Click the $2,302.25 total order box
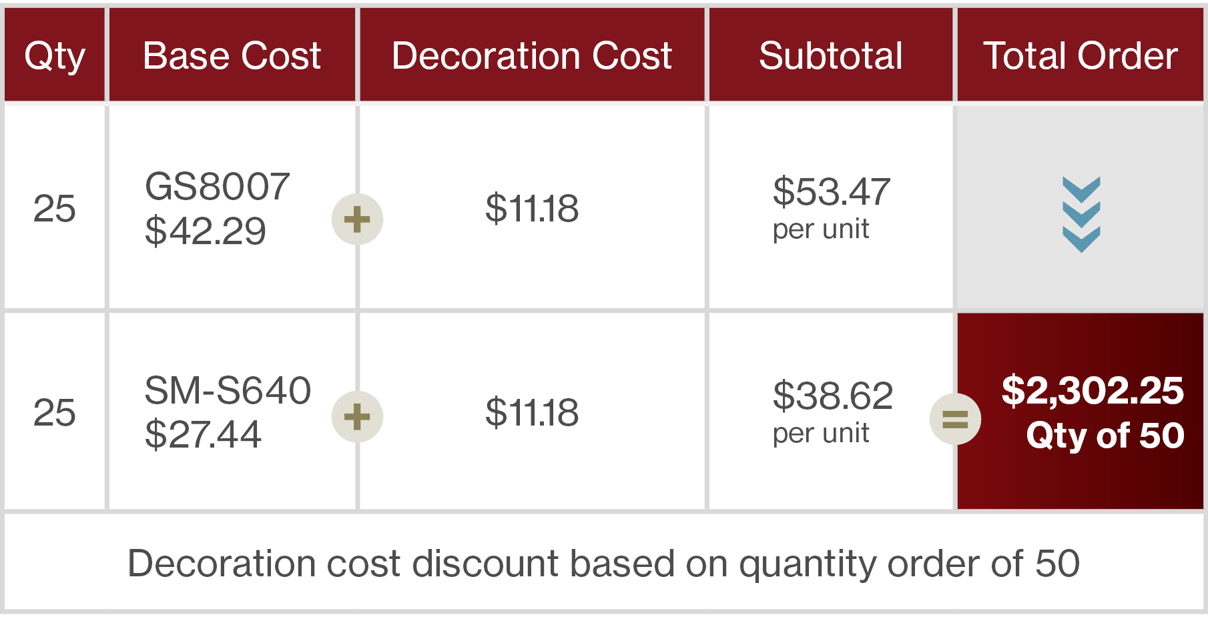Viewport: 1208px width, 625px height. click(1080, 411)
